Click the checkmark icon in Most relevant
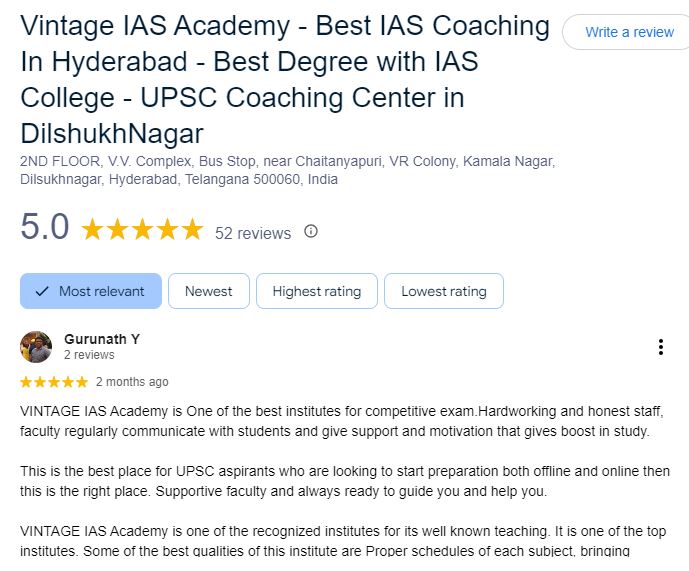The image size is (689, 571). (42, 291)
